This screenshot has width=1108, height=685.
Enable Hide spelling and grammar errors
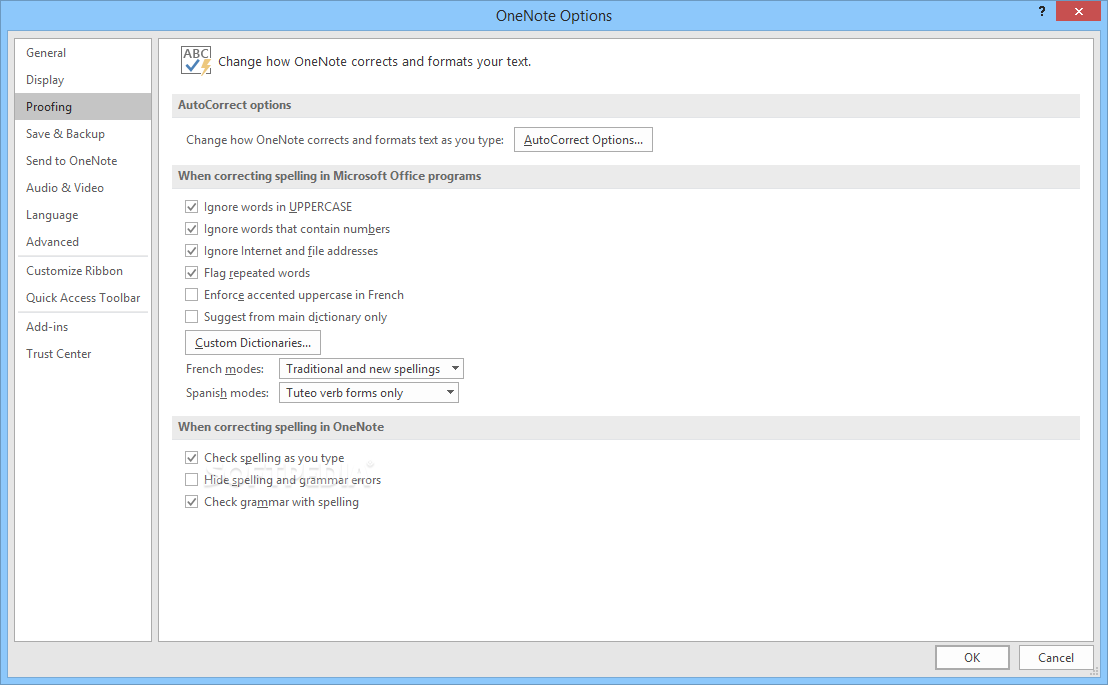coord(192,480)
